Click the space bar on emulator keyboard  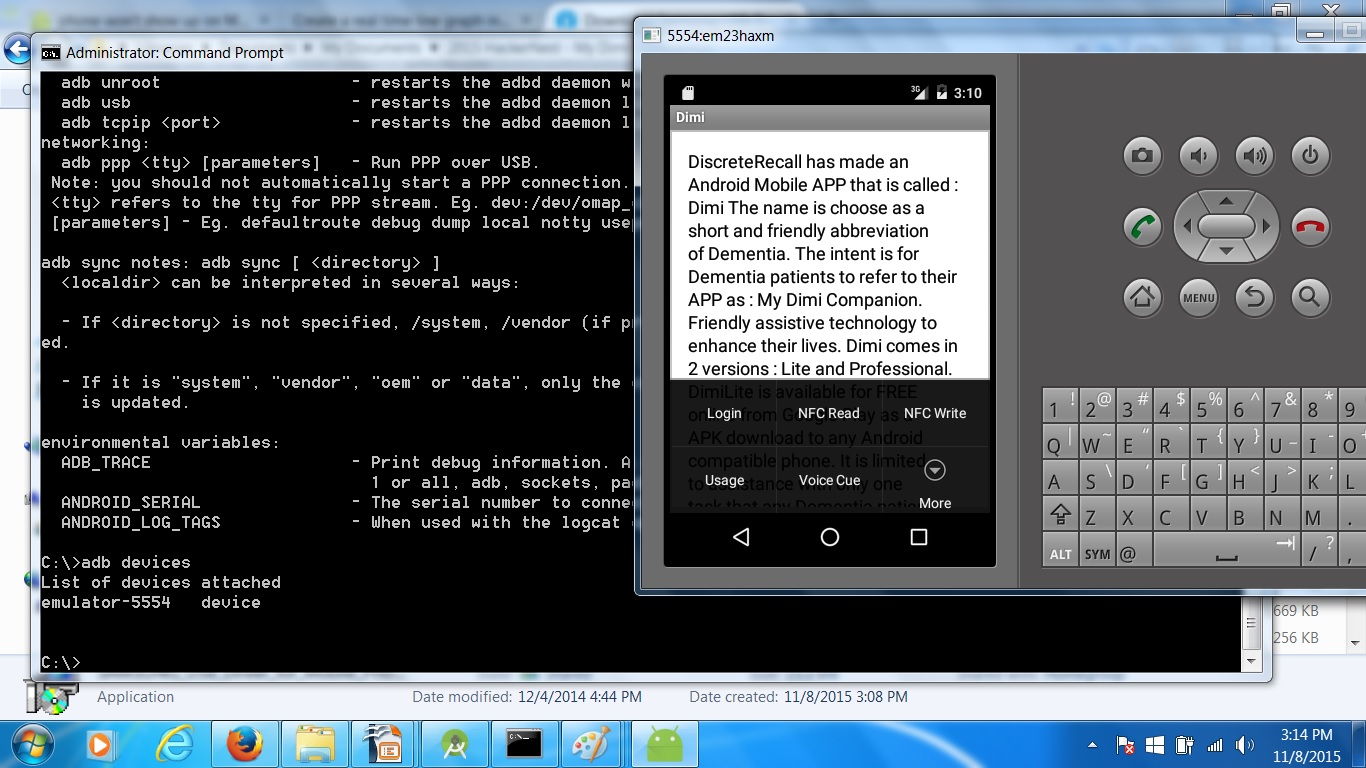pos(1226,551)
